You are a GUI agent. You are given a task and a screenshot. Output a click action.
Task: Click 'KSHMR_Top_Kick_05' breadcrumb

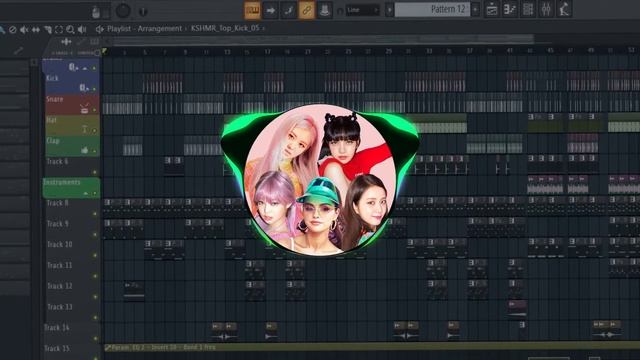[225, 29]
